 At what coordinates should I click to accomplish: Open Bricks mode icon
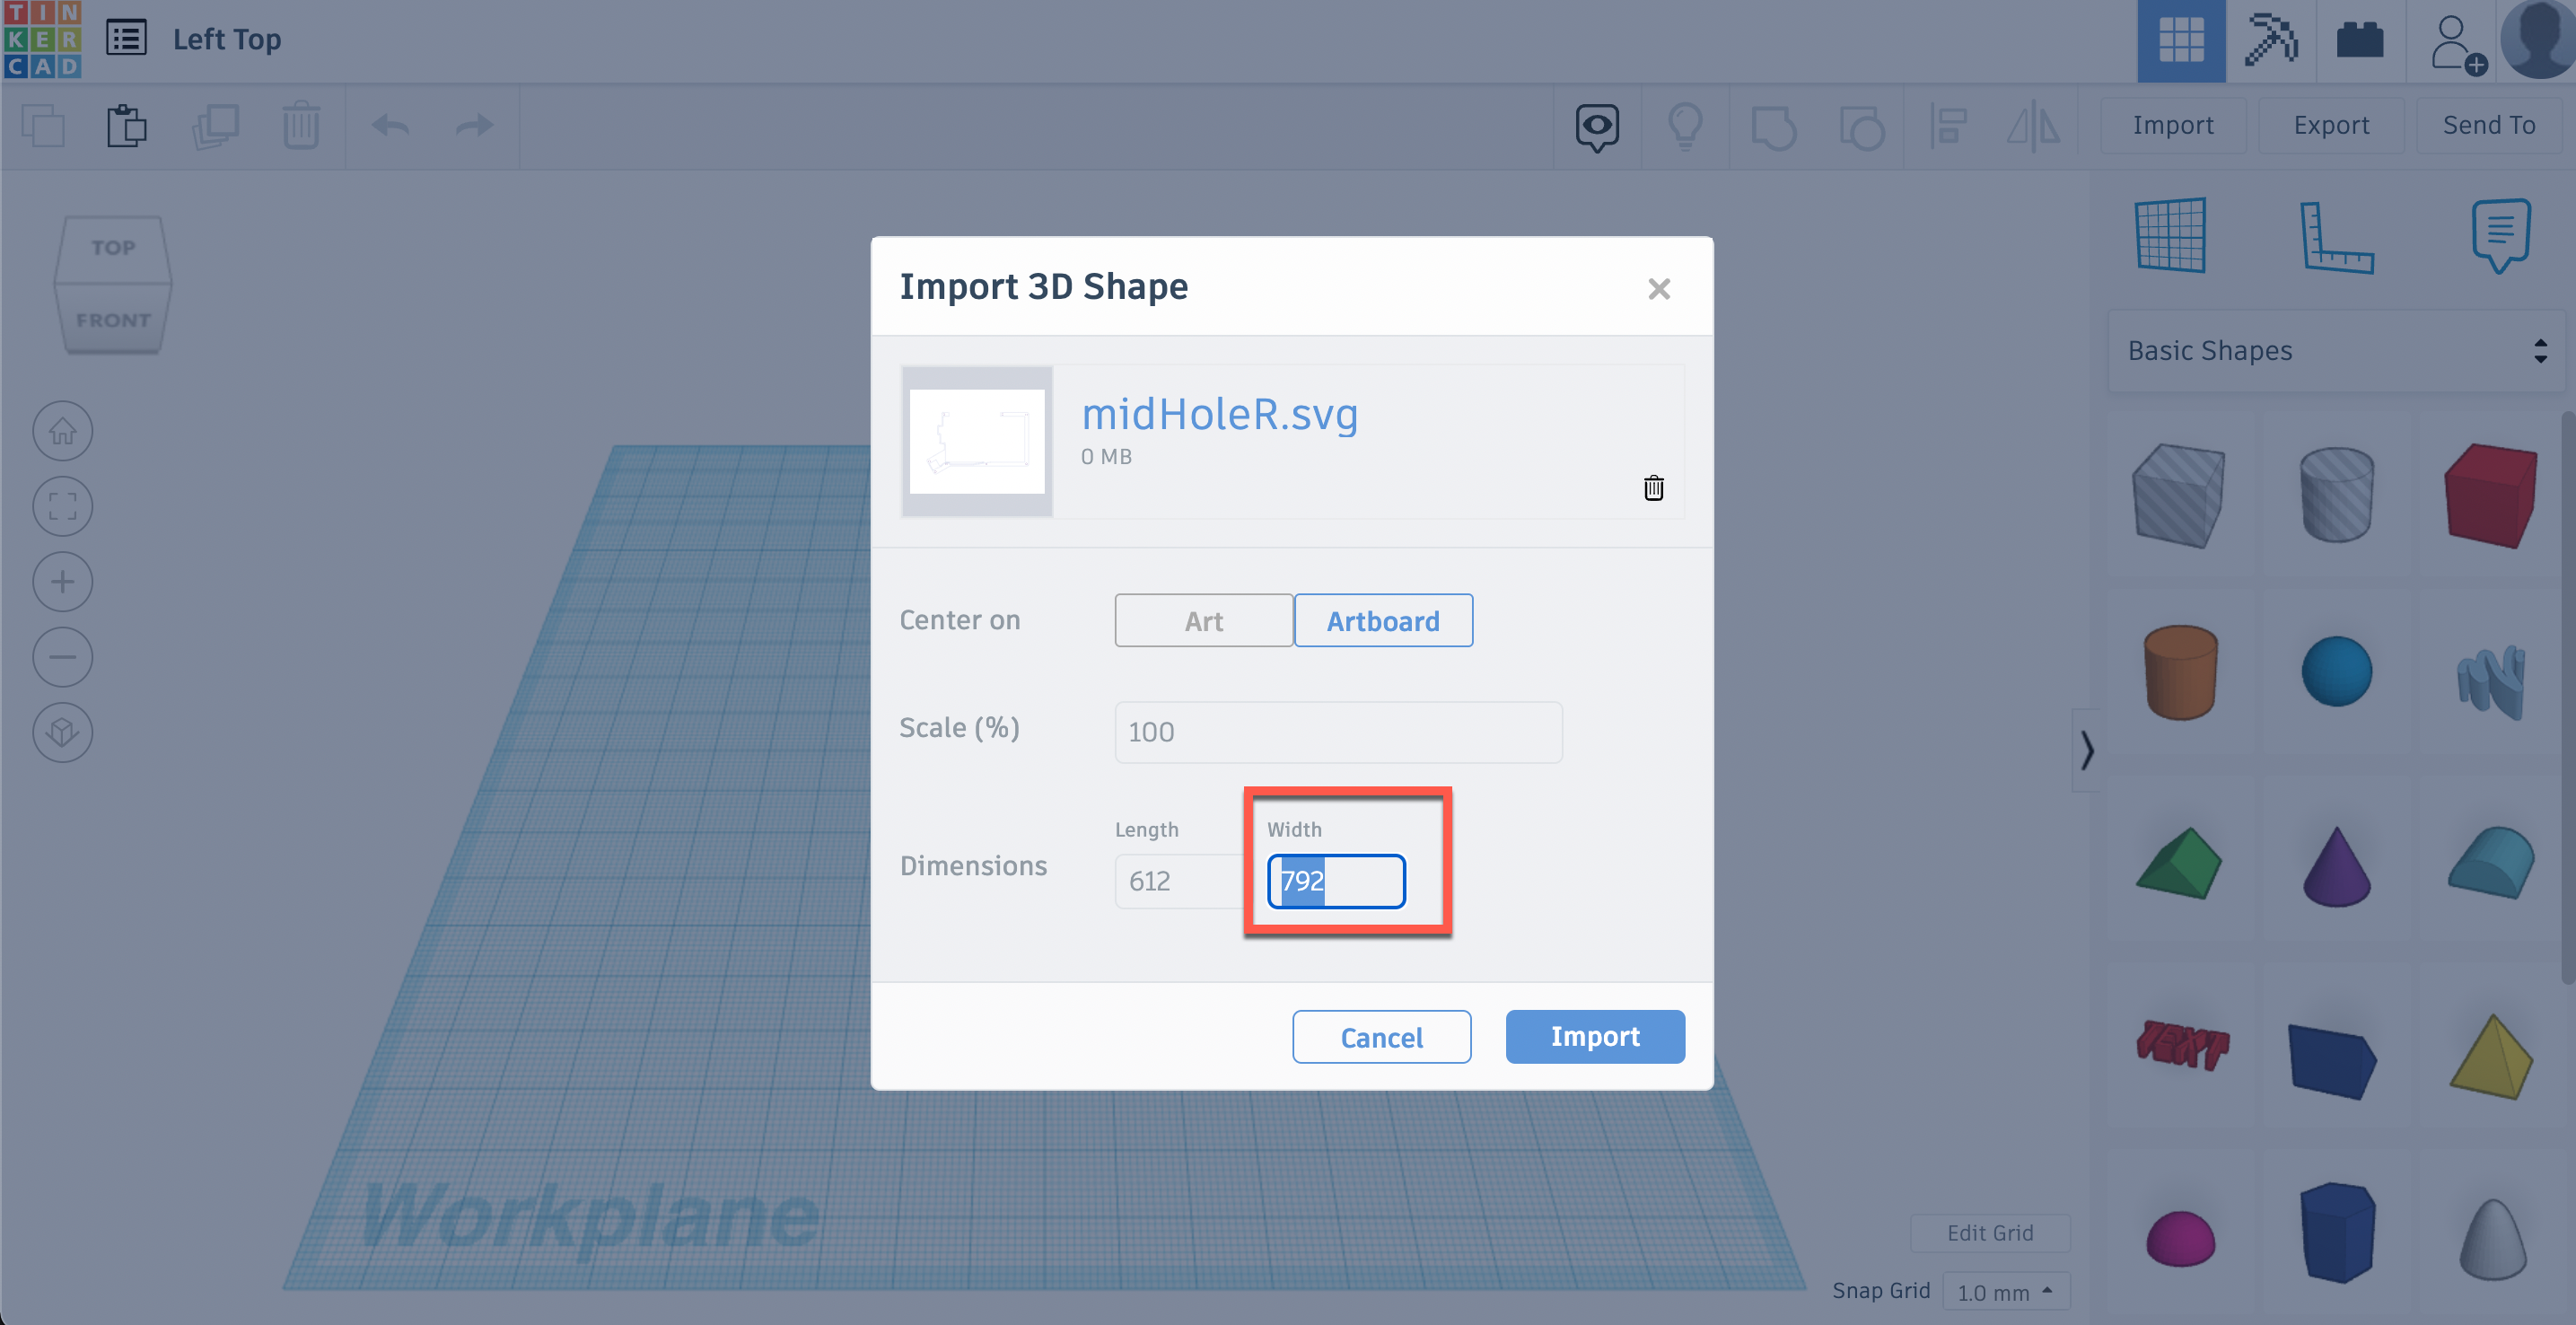(2360, 41)
